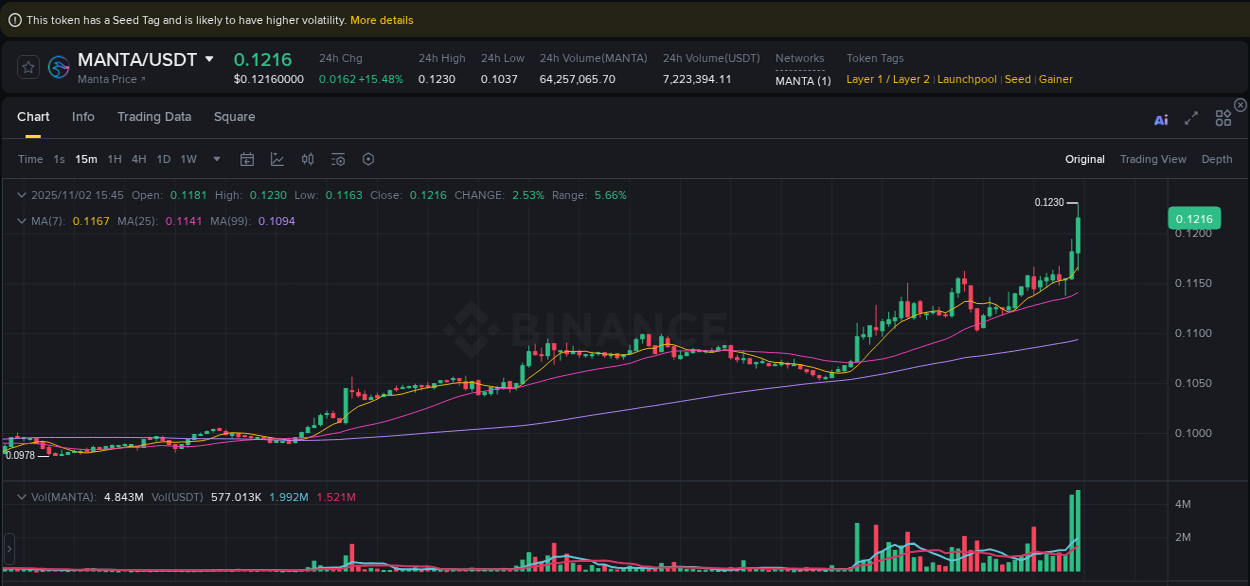Viewport: 1250px width, 586px height.
Task: Click the indicator search icon
Action: click(338, 159)
